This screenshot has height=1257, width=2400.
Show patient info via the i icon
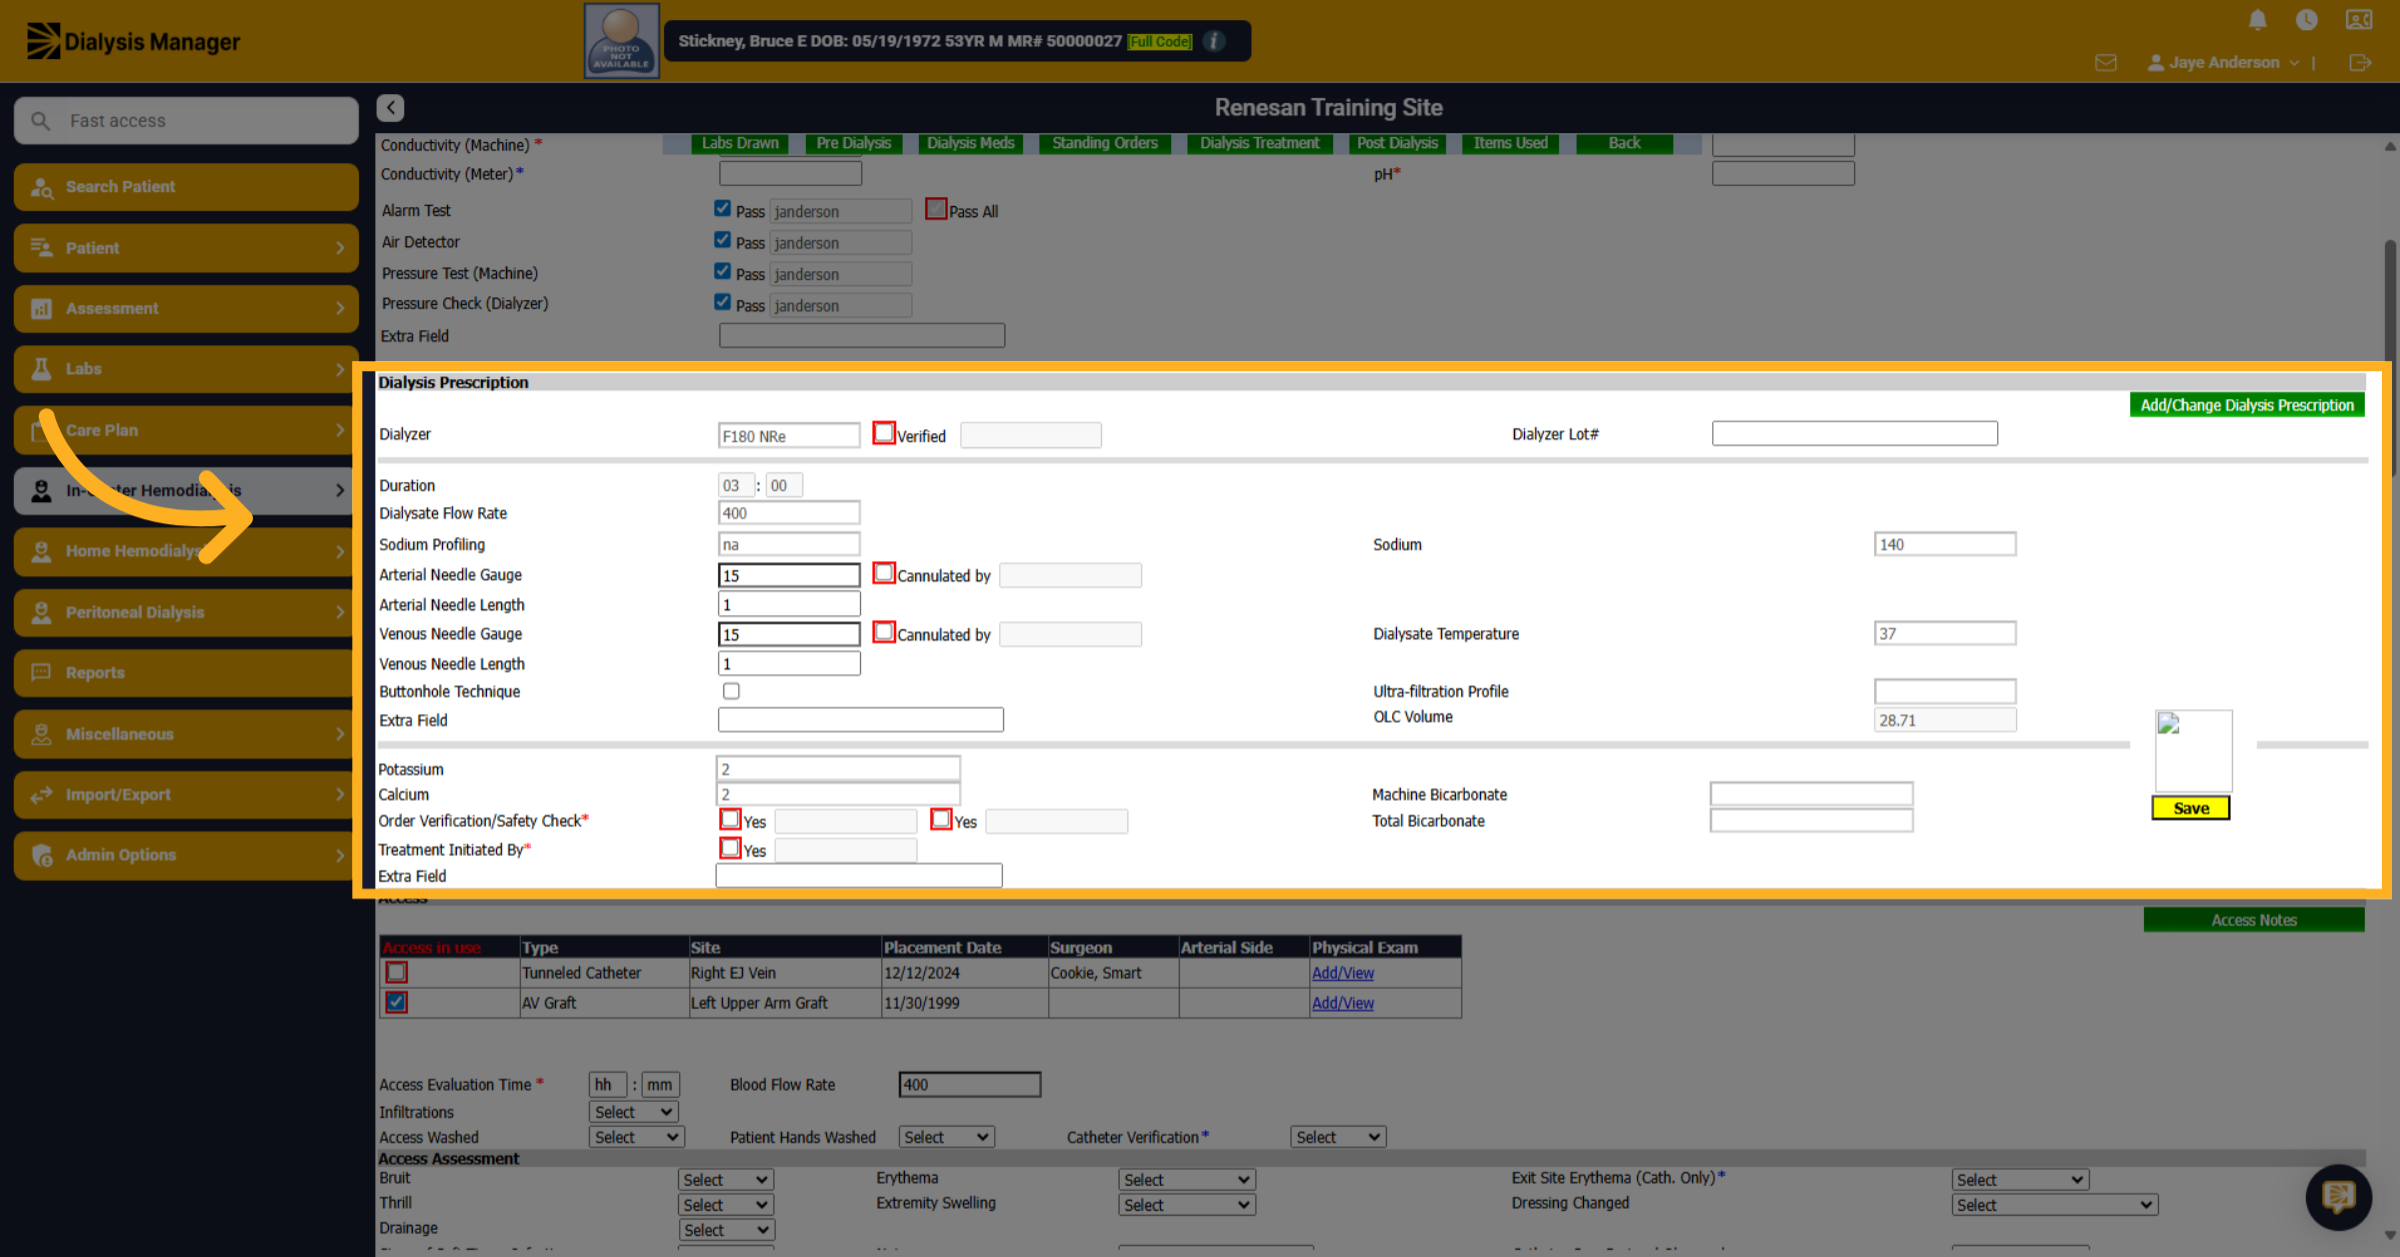click(x=1214, y=41)
